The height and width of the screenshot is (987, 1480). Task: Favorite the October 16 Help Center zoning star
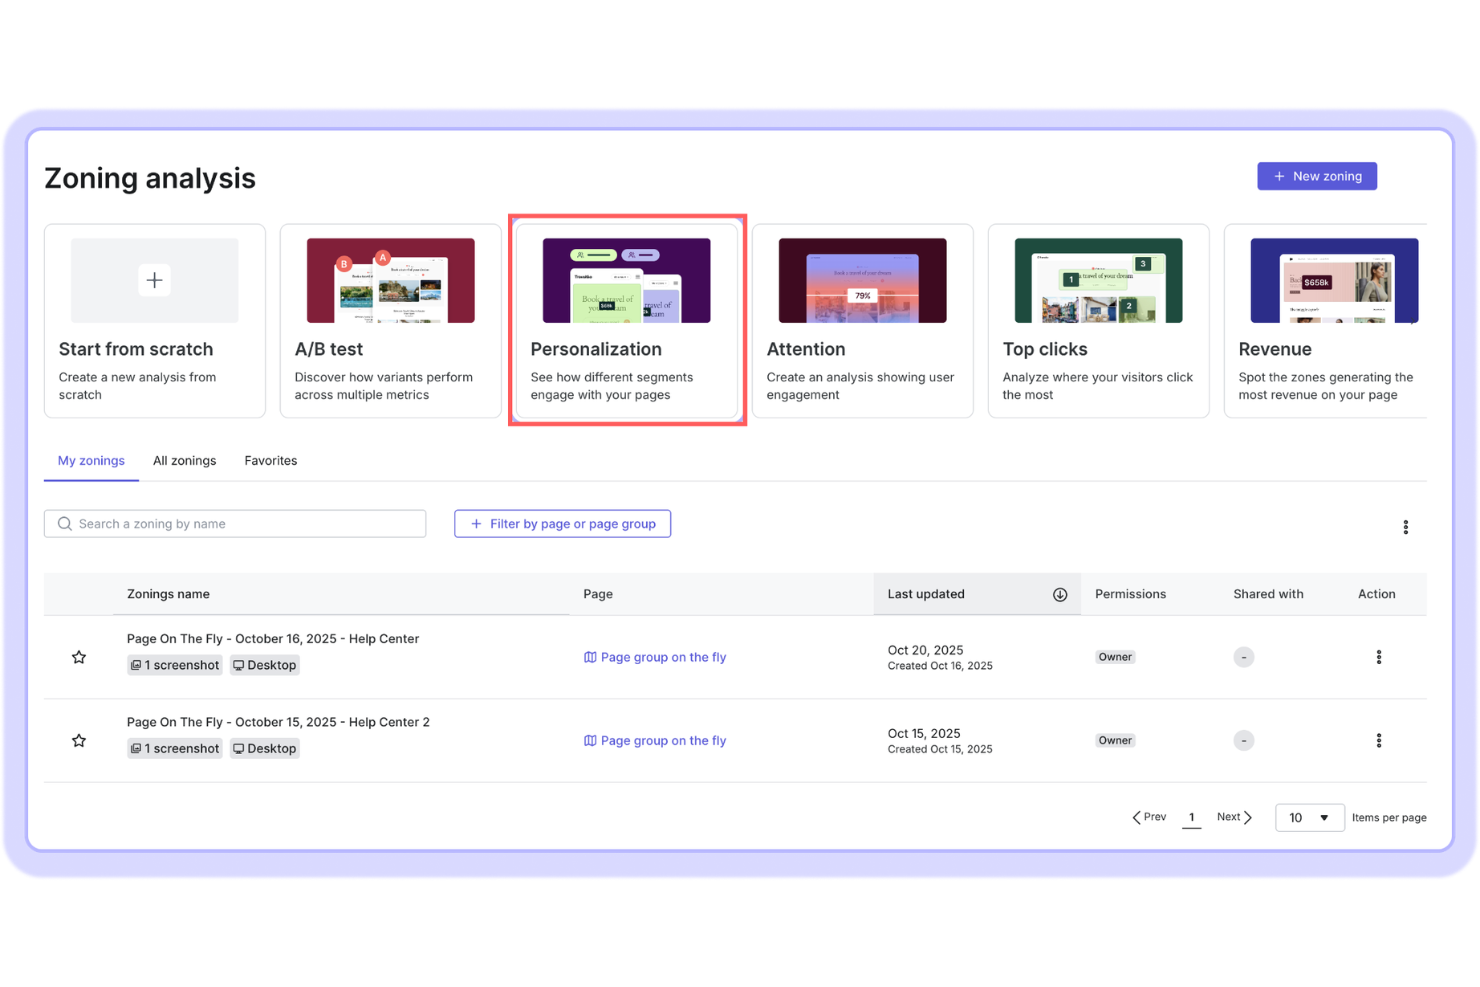point(79,657)
